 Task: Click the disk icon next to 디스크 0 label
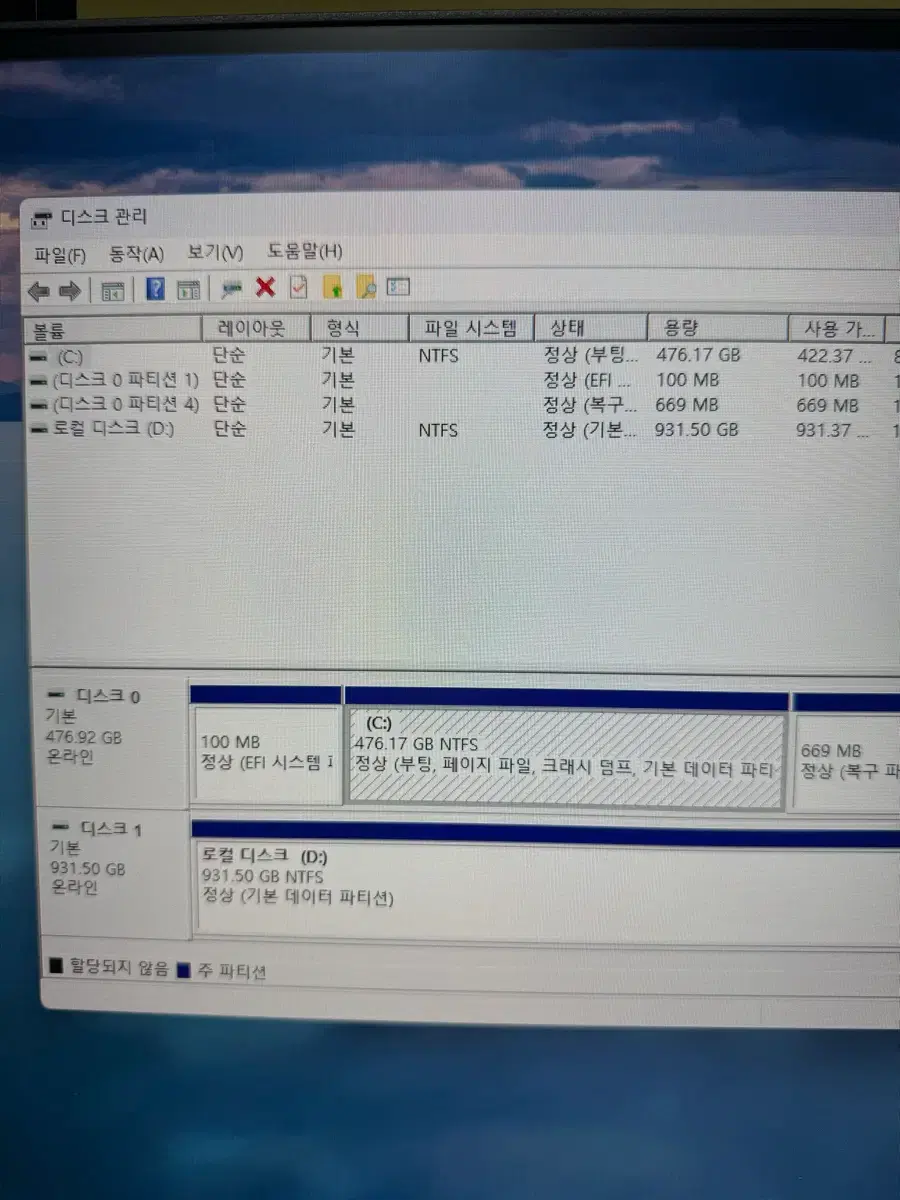point(57,695)
